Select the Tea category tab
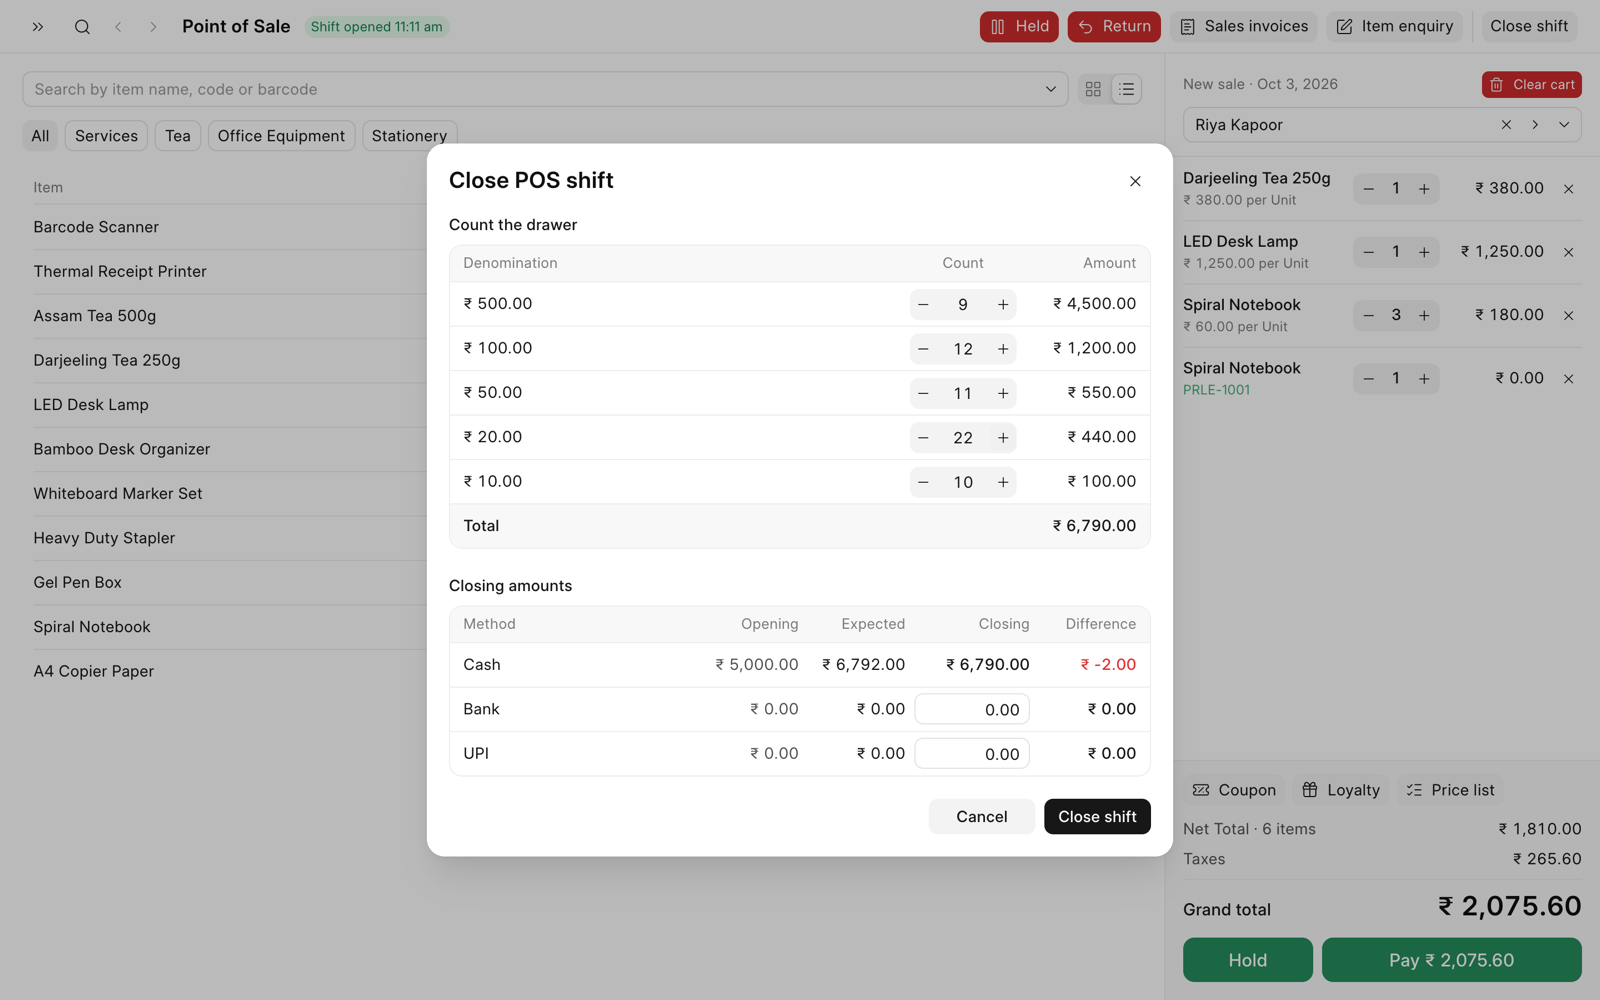 click(178, 136)
